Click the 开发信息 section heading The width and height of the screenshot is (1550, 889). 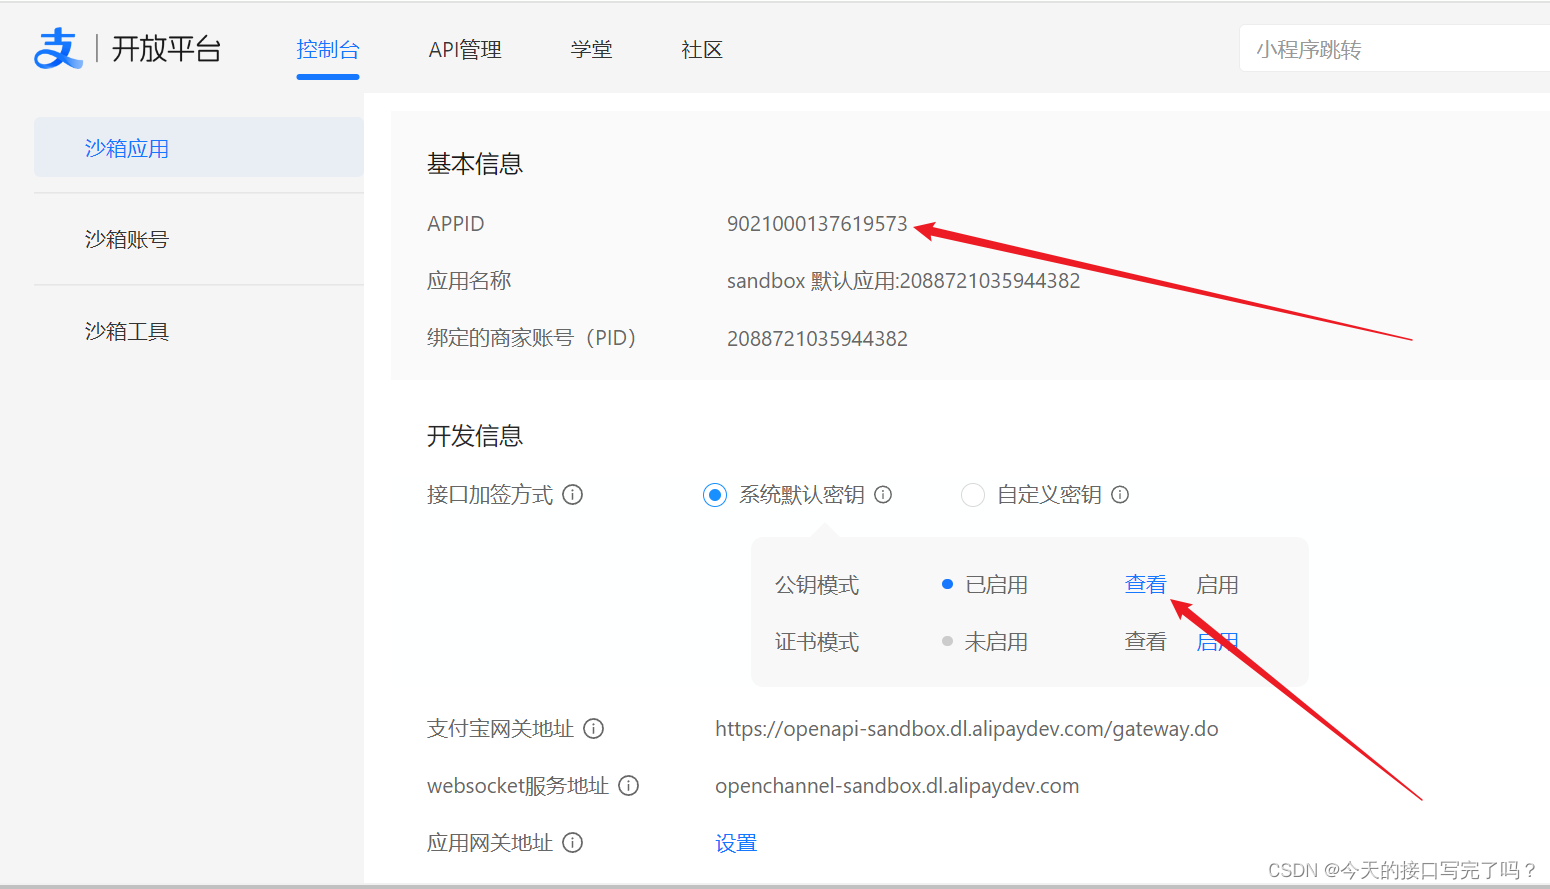[475, 435]
